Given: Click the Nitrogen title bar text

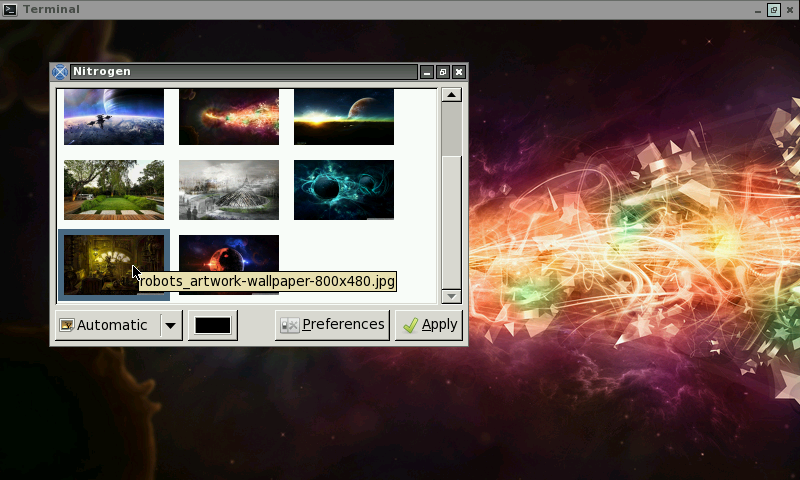Looking at the screenshot, I should (102, 71).
